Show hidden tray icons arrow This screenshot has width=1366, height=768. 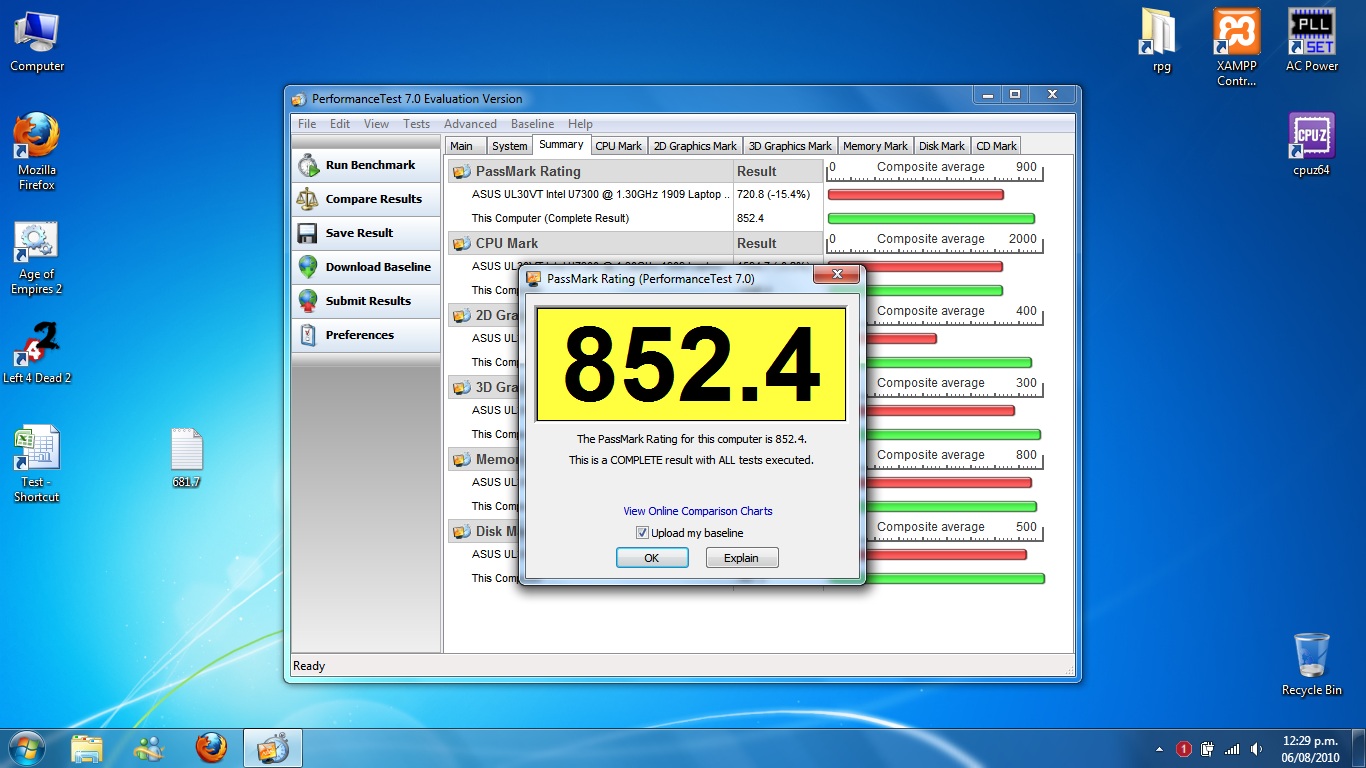(x=1160, y=749)
